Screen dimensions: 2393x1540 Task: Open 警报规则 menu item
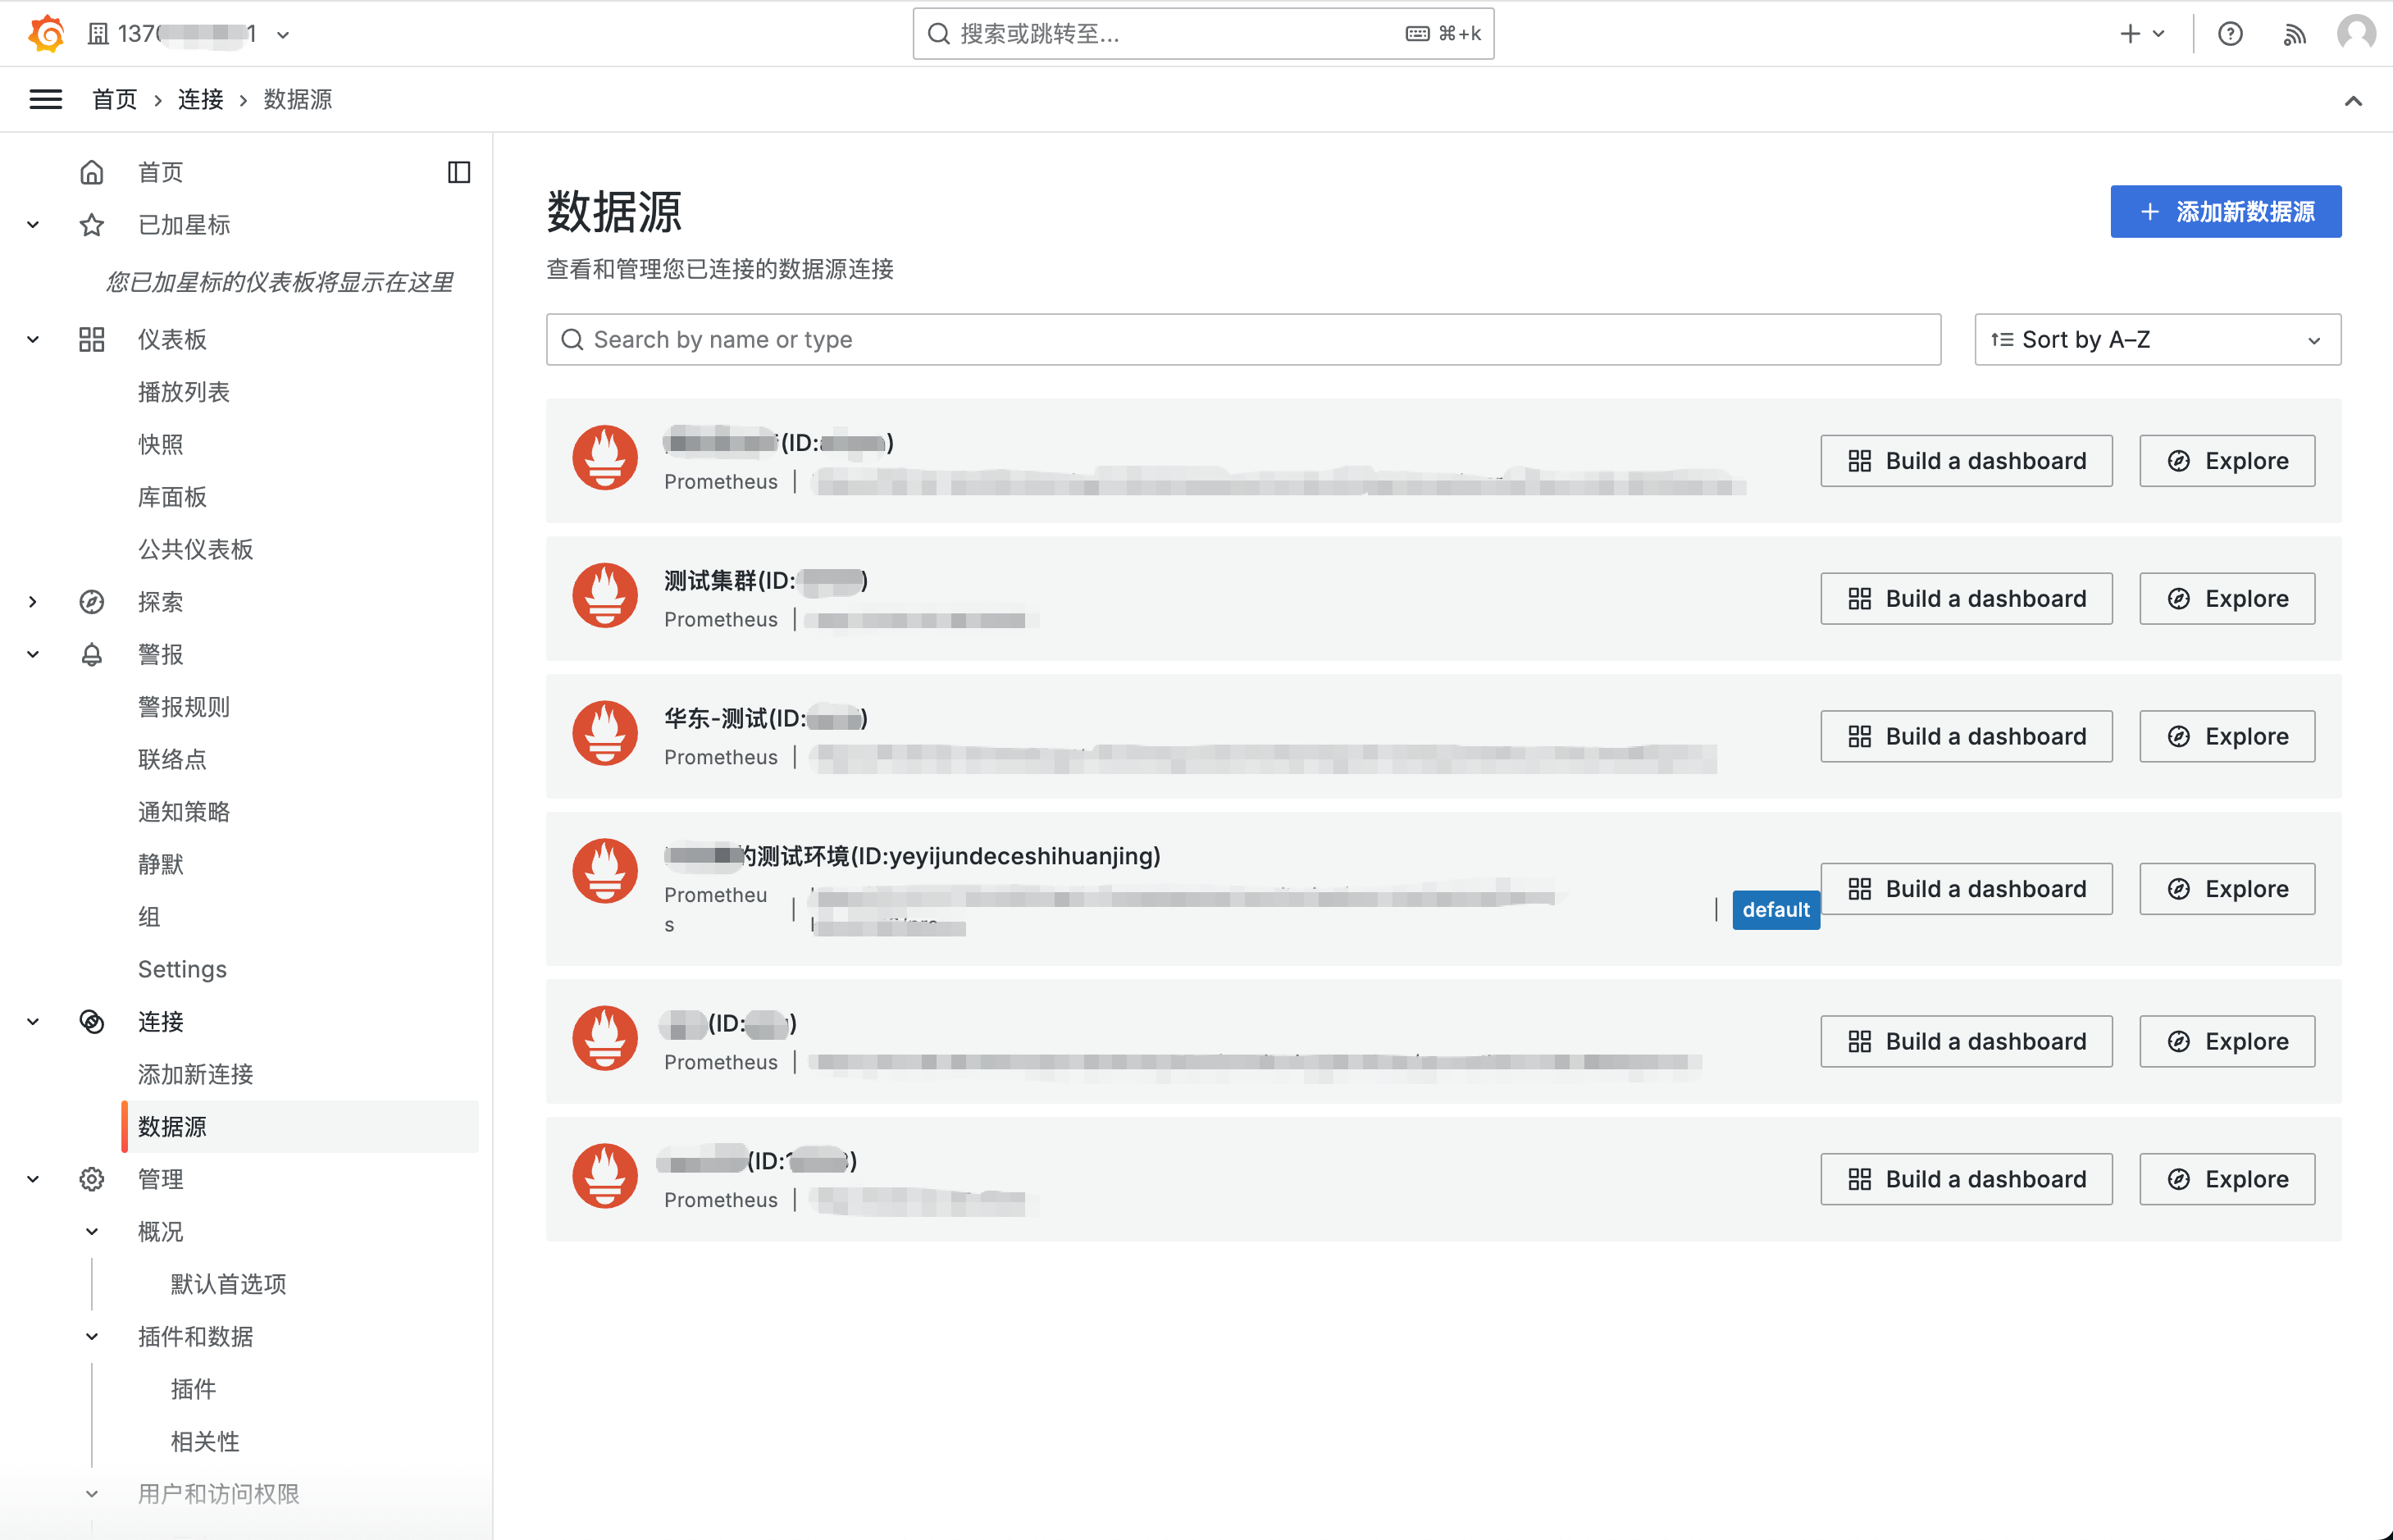coord(184,707)
